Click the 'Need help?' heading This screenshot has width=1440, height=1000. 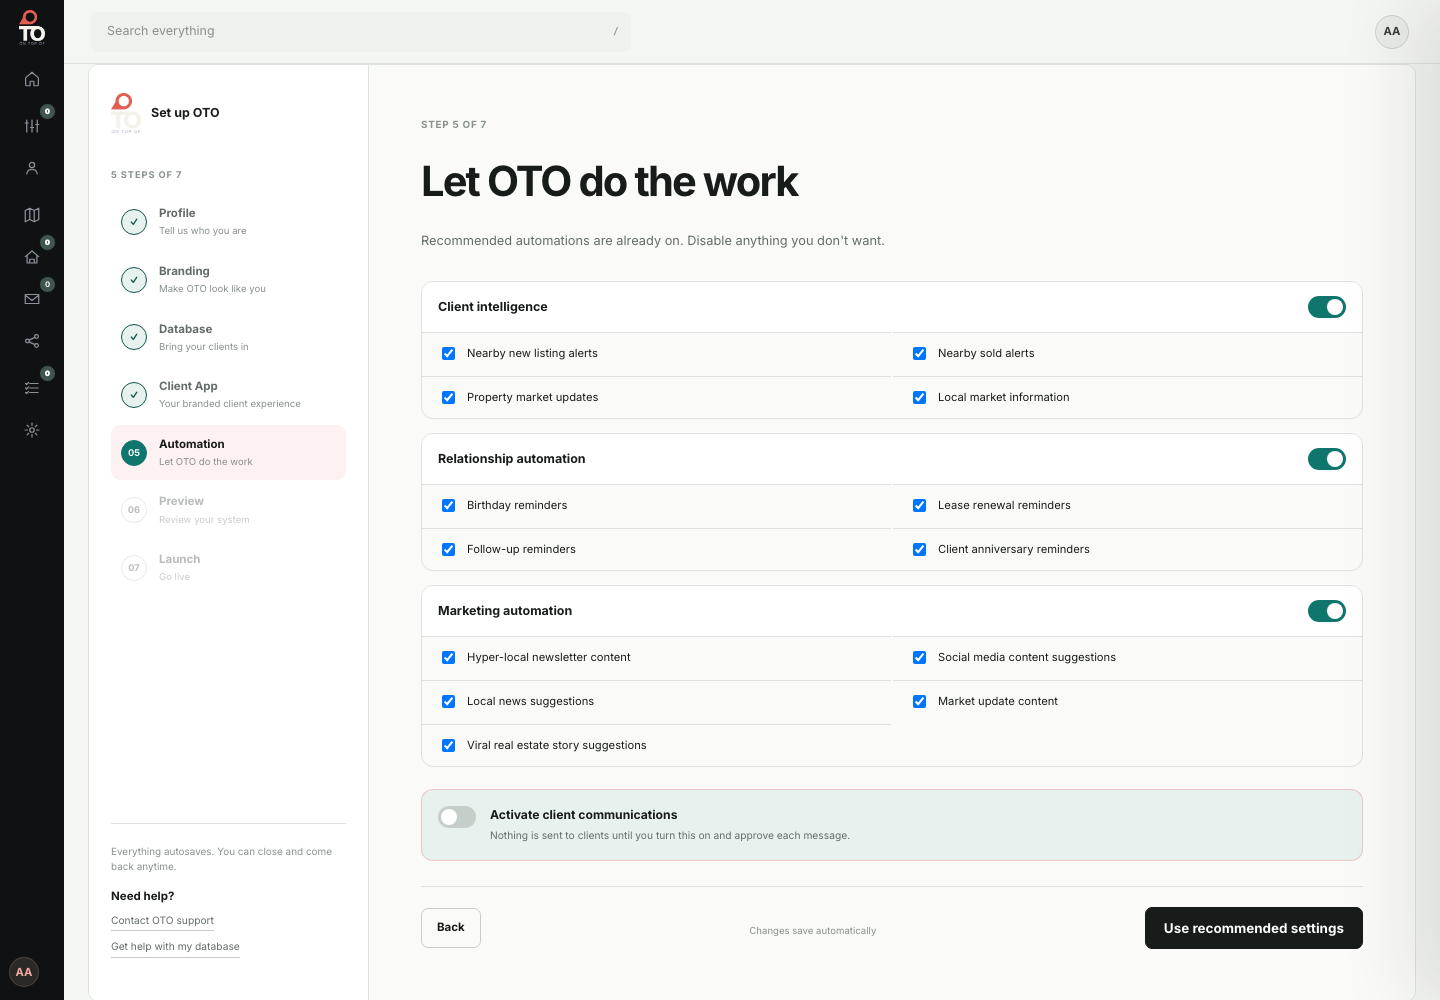pyautogui.click(x=143, y=896)
